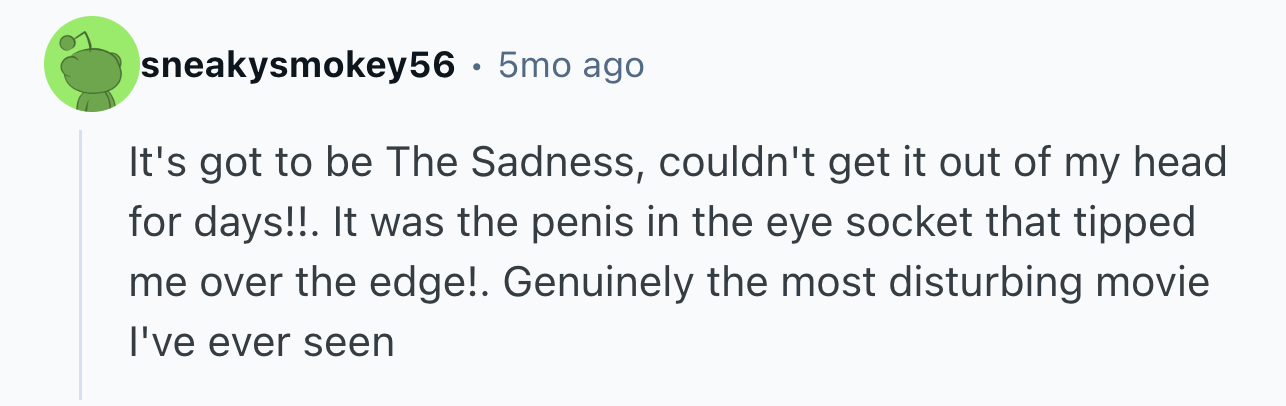
Task: Click the text "I've ever seen"
Action: coord(261,343)
